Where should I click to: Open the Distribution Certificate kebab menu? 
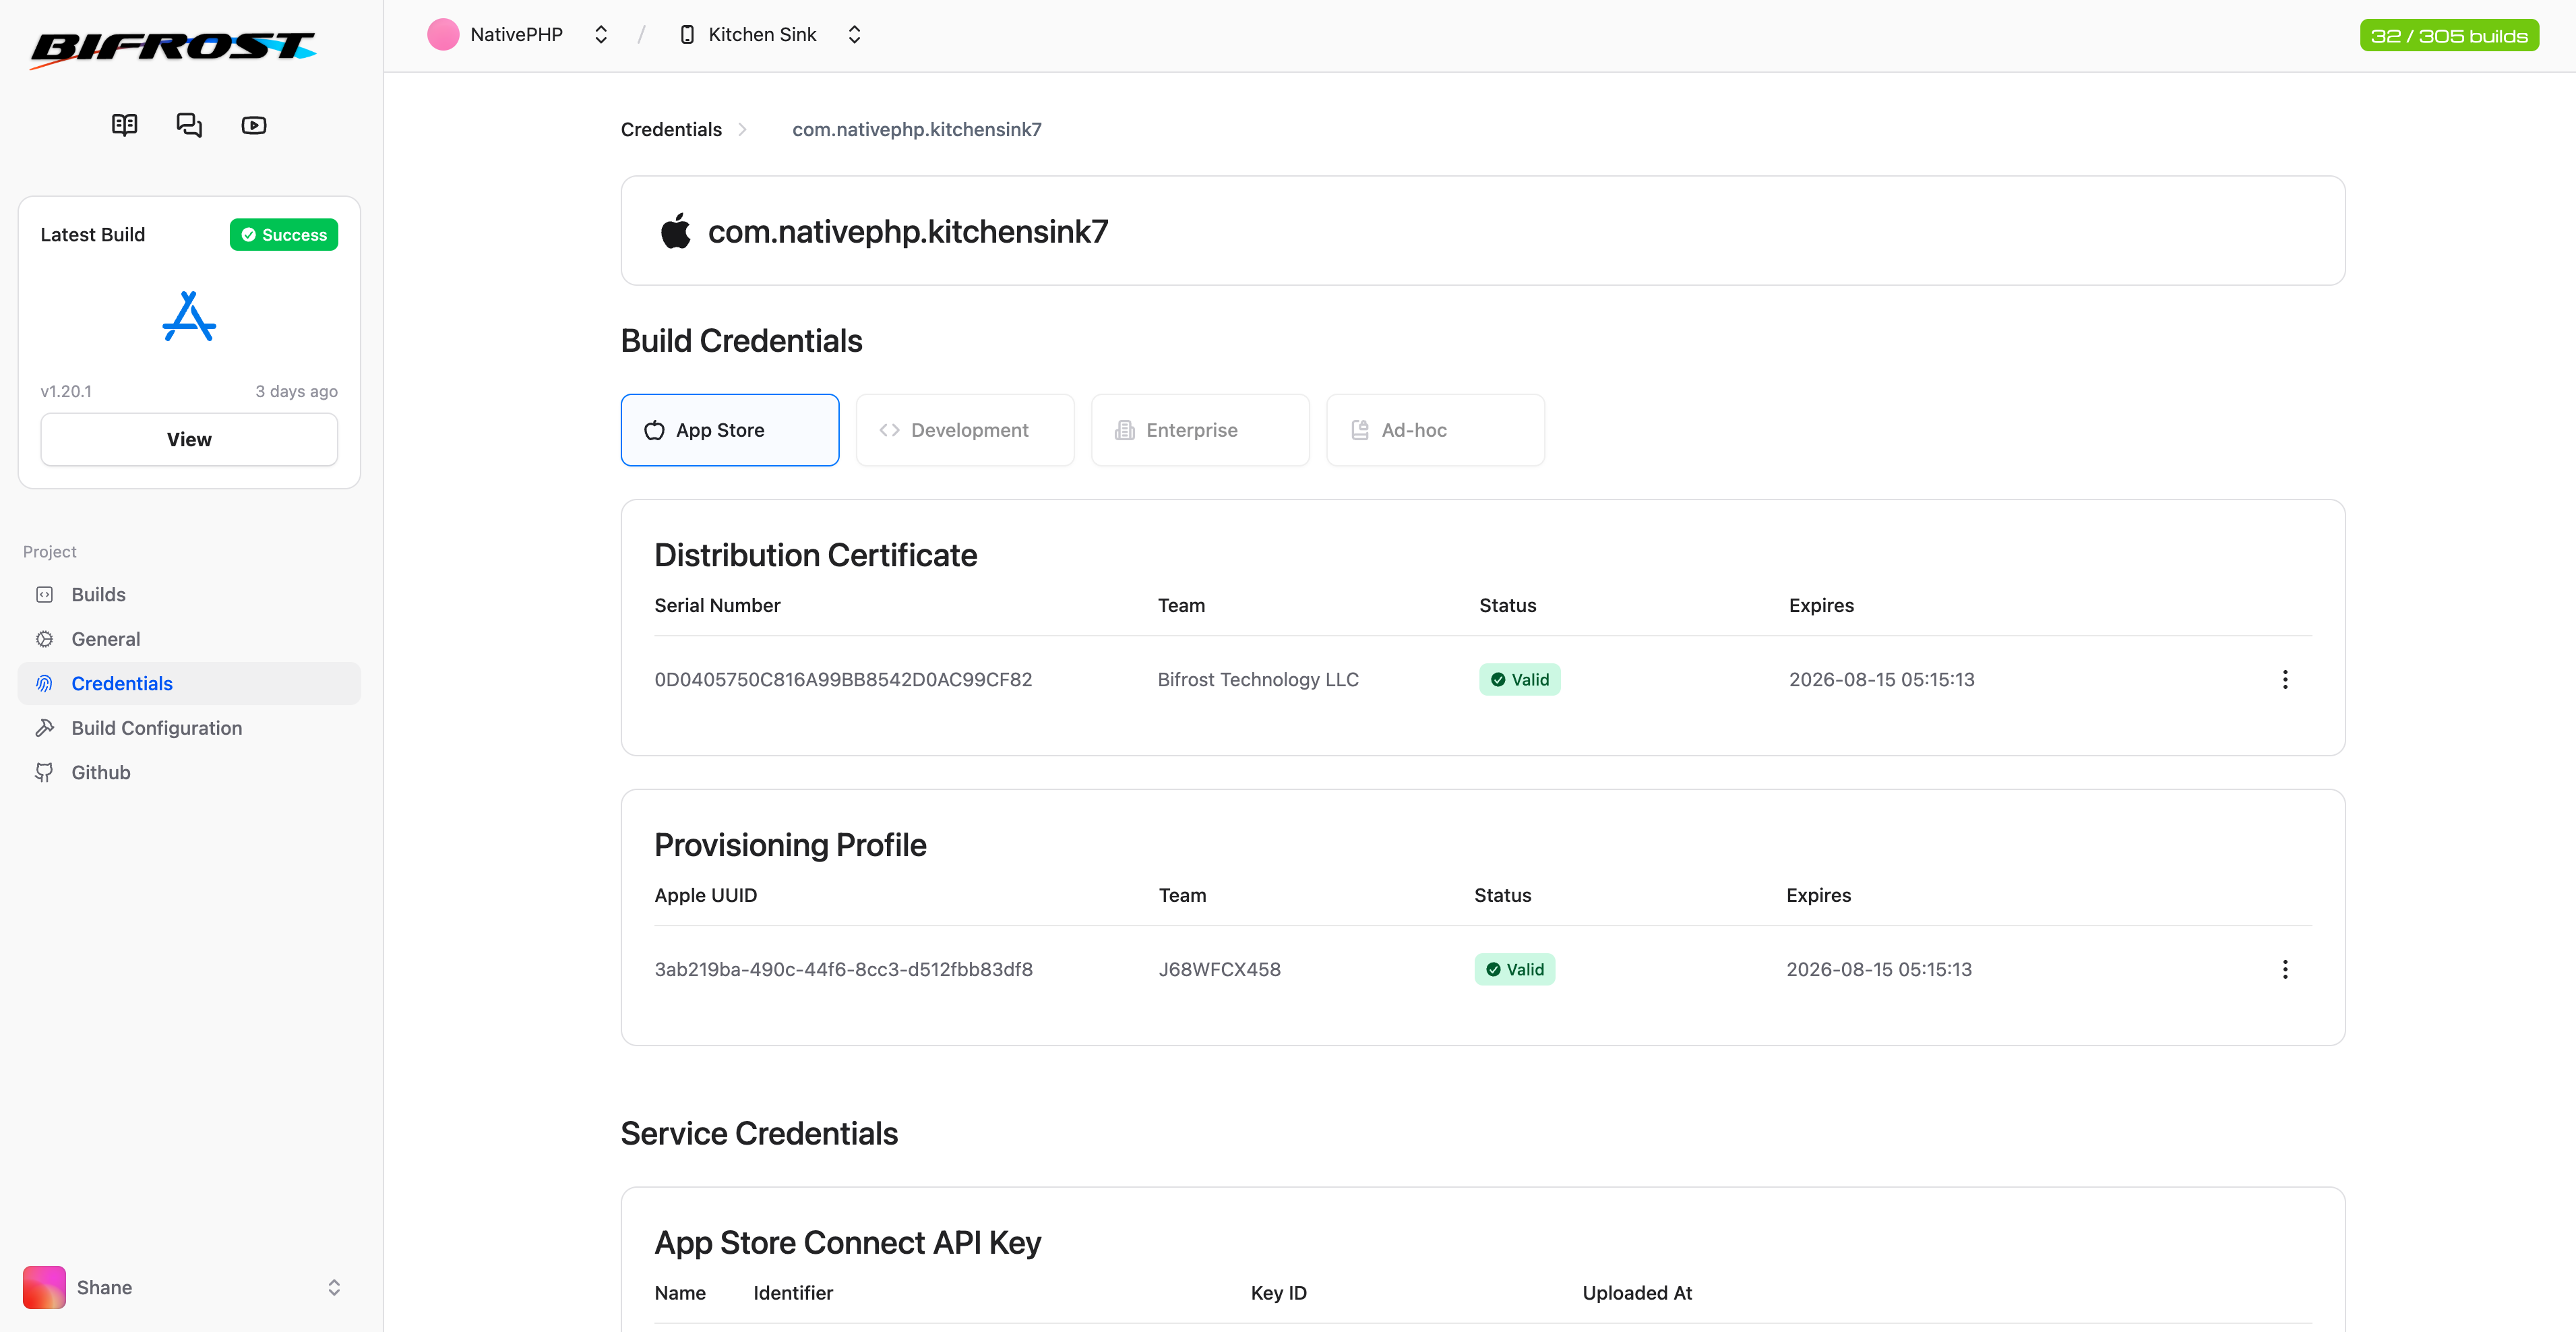(2285, 679)
